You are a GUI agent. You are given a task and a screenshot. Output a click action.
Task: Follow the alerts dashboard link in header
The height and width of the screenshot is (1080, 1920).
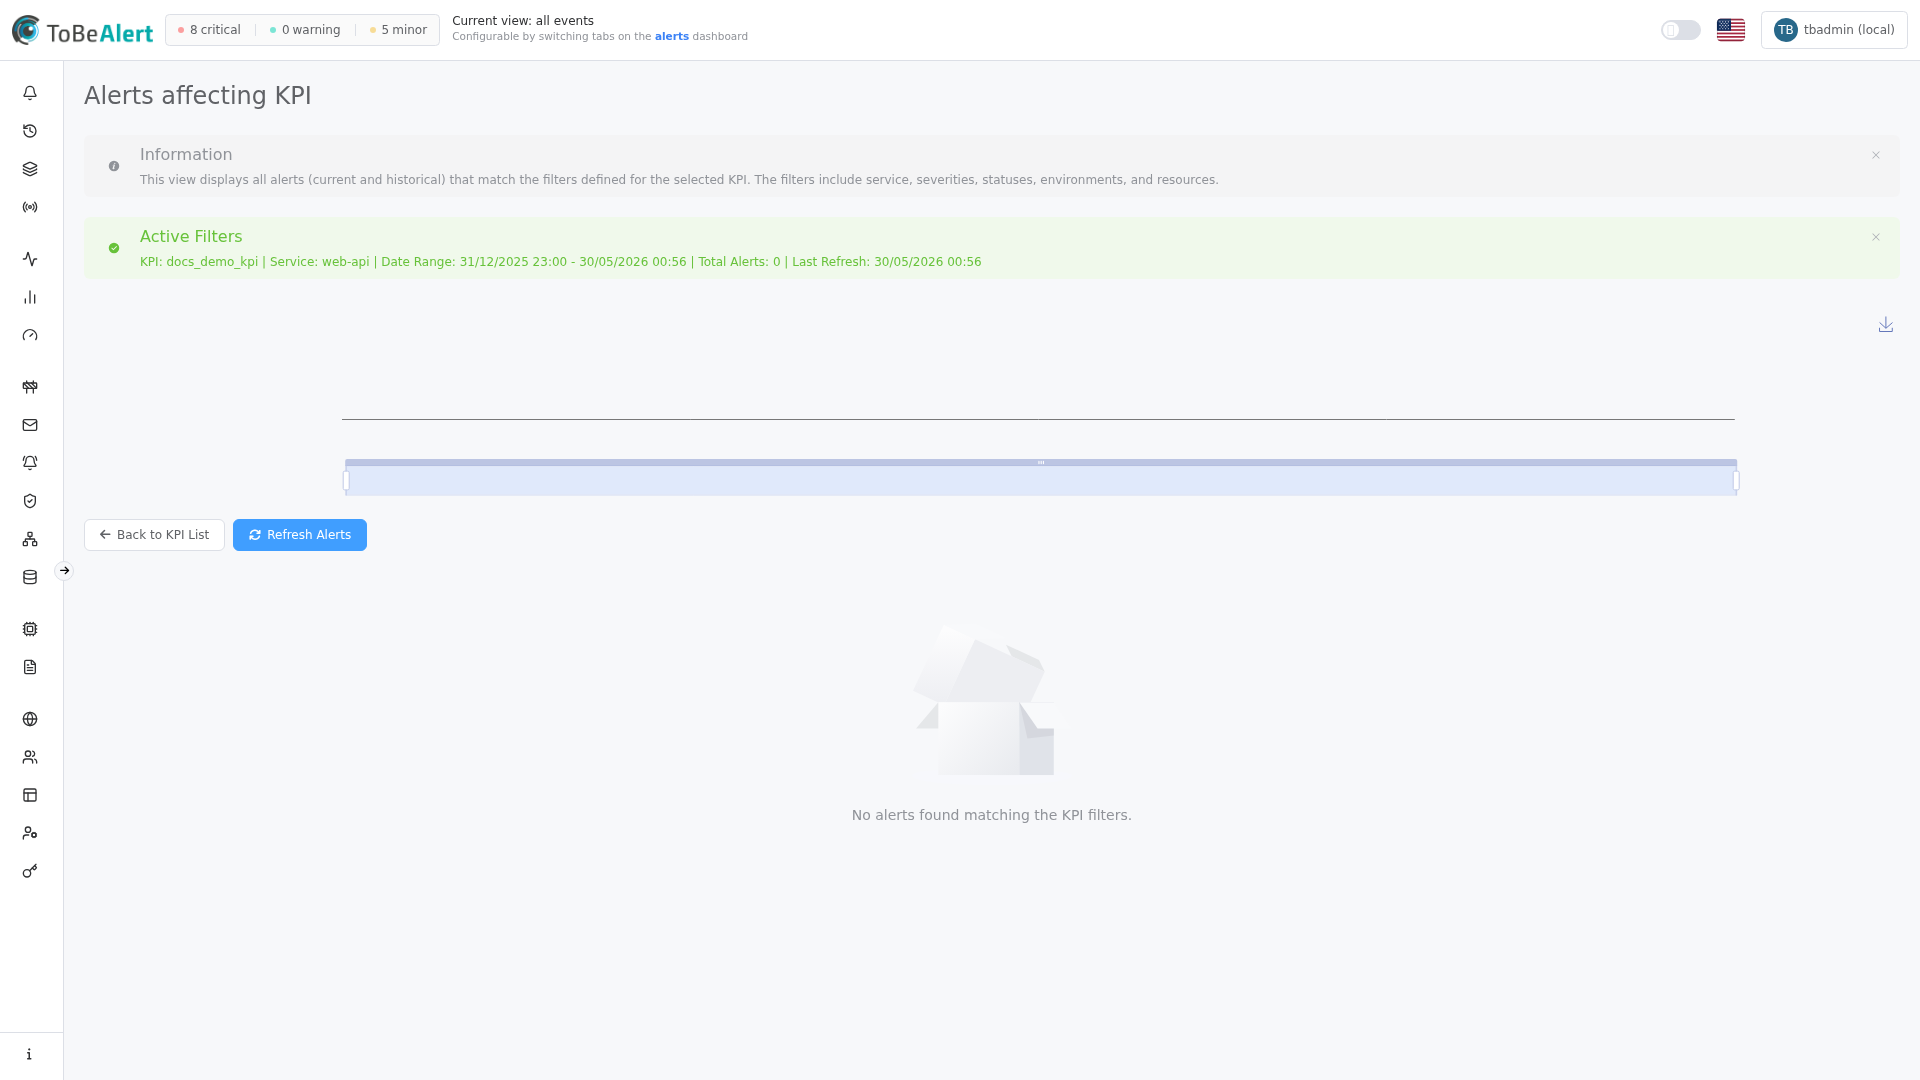click(672, 37)
